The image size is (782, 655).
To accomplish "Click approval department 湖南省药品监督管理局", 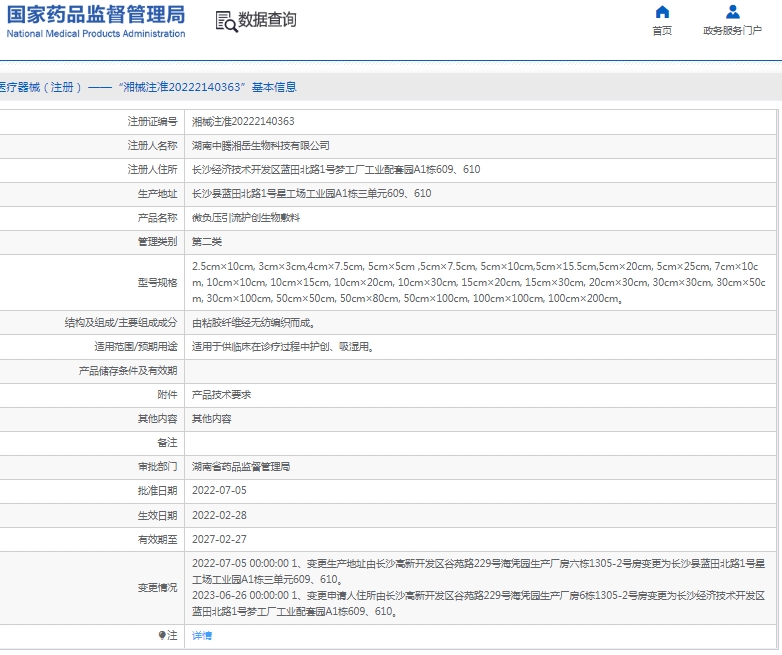I will (x=241, y=466).
